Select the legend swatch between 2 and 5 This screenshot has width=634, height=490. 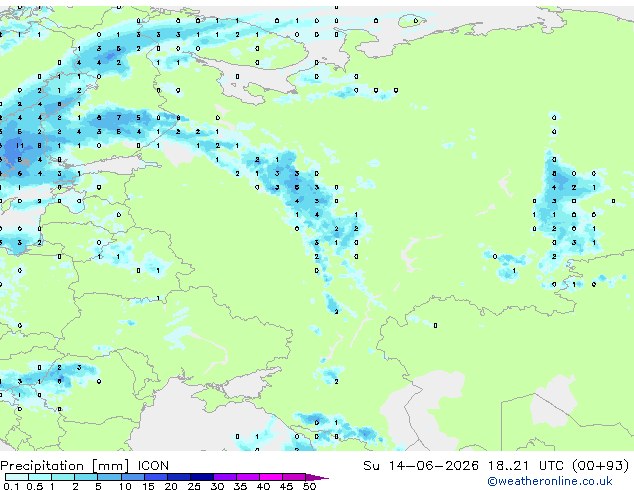86,477
